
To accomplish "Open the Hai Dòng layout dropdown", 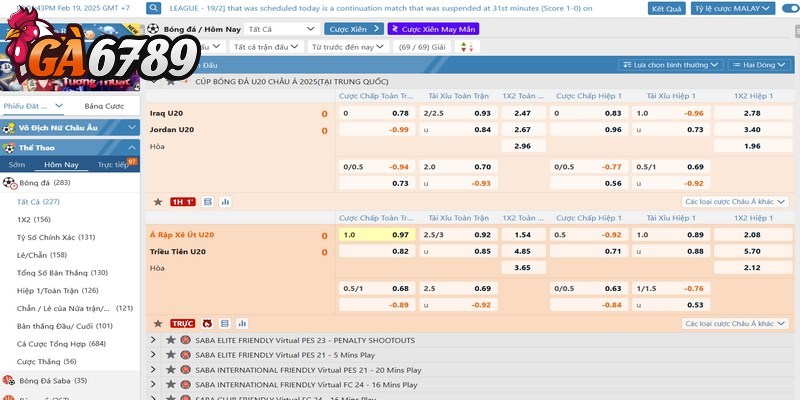I will pyautogui.click(x=759, y=65).
